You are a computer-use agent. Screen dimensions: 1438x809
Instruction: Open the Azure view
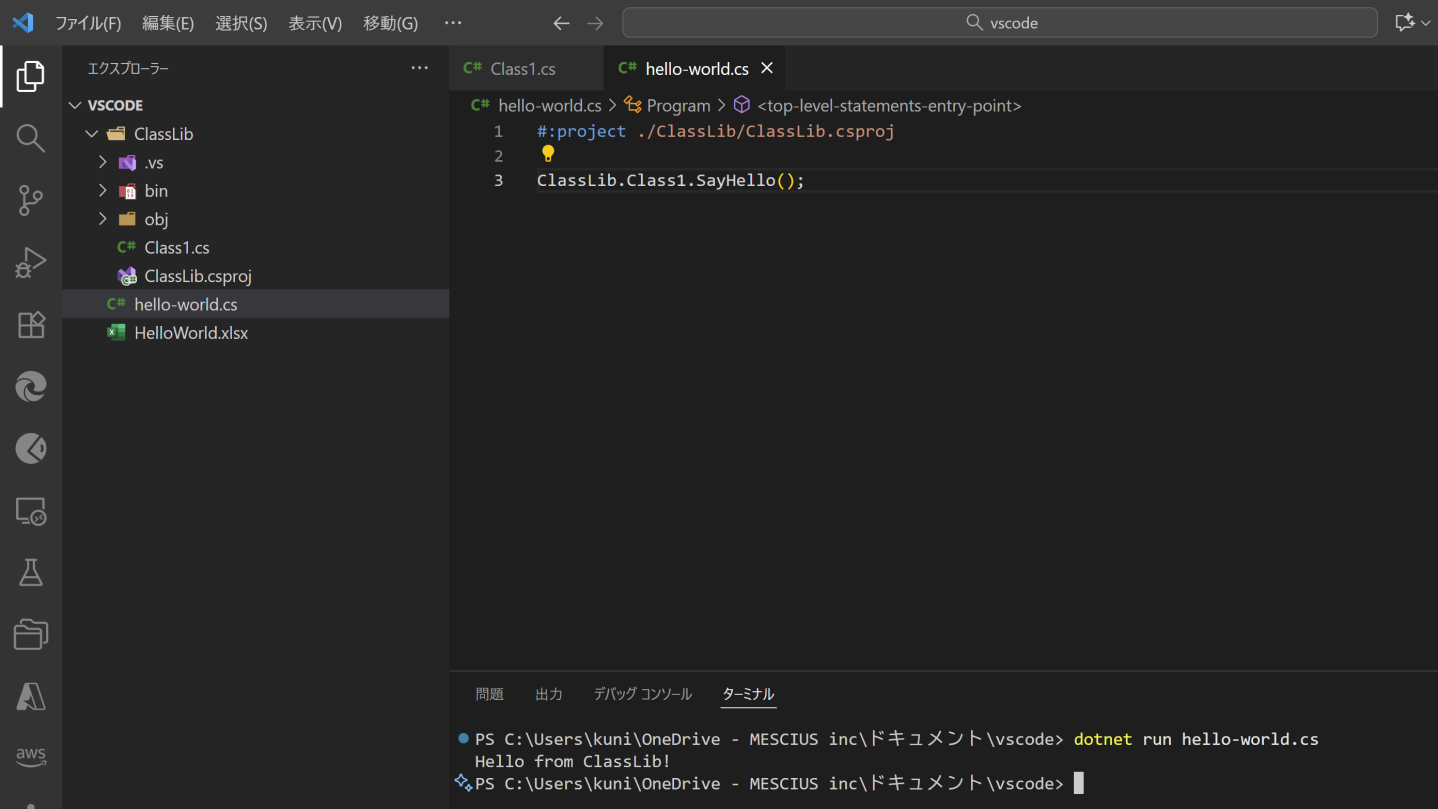pyautogui.click(x=31, y=697)
